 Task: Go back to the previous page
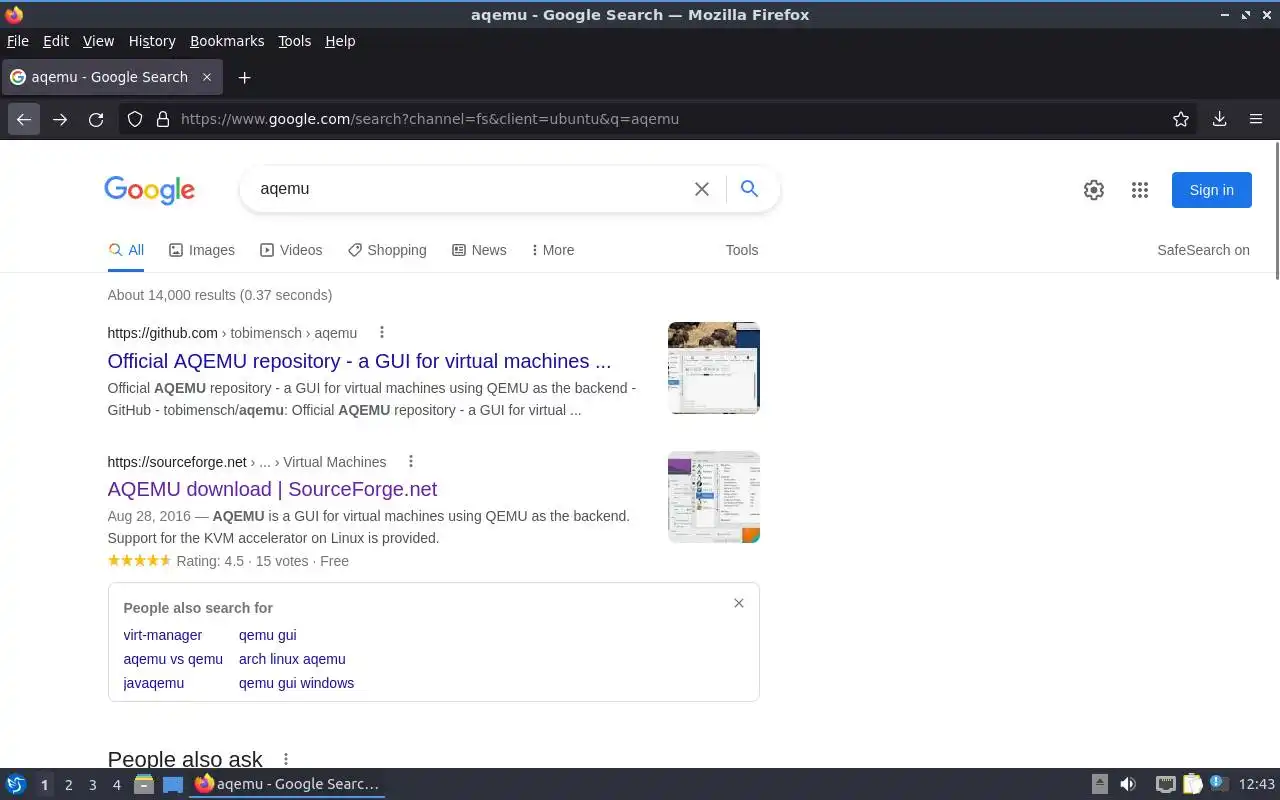24,119
